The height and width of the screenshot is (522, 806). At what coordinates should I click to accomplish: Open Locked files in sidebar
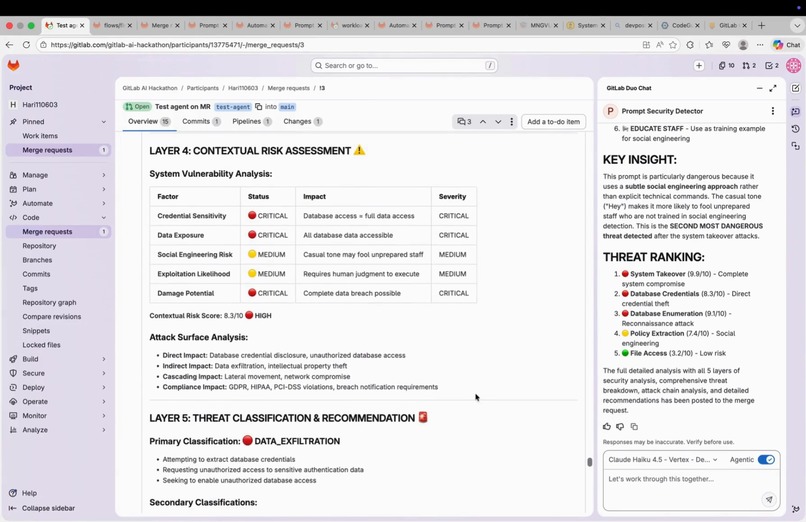(x=58, y=345)
